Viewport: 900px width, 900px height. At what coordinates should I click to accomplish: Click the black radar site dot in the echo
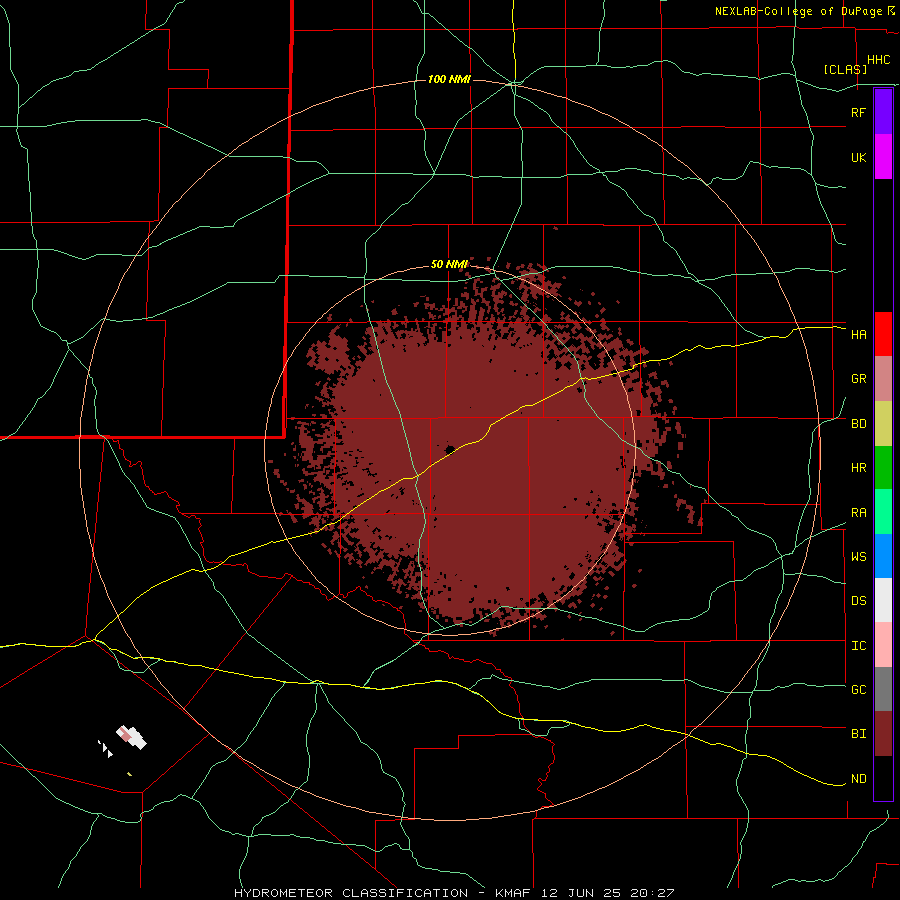(x=450, y=449)
